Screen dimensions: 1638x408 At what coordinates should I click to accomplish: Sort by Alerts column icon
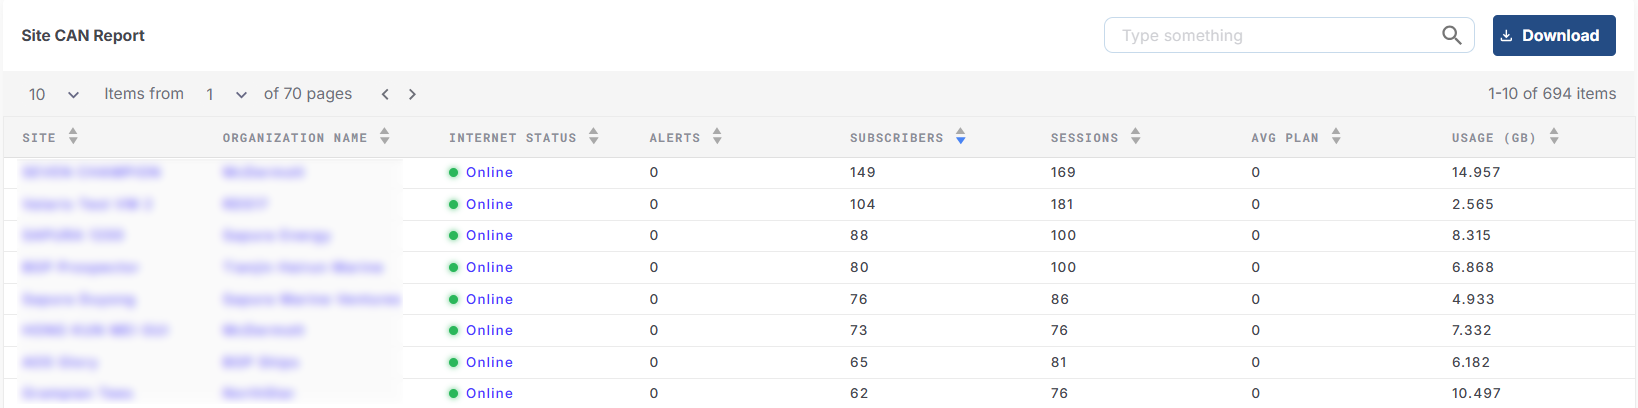coord(717,137)
